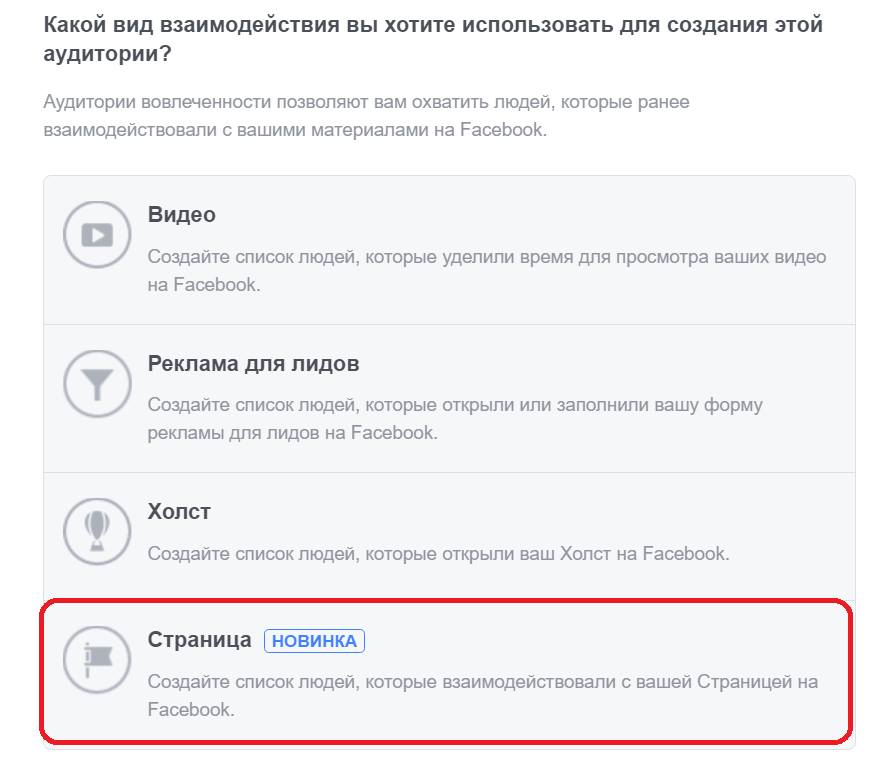Select the "Холст" engagement title

(x=179, y=512)
